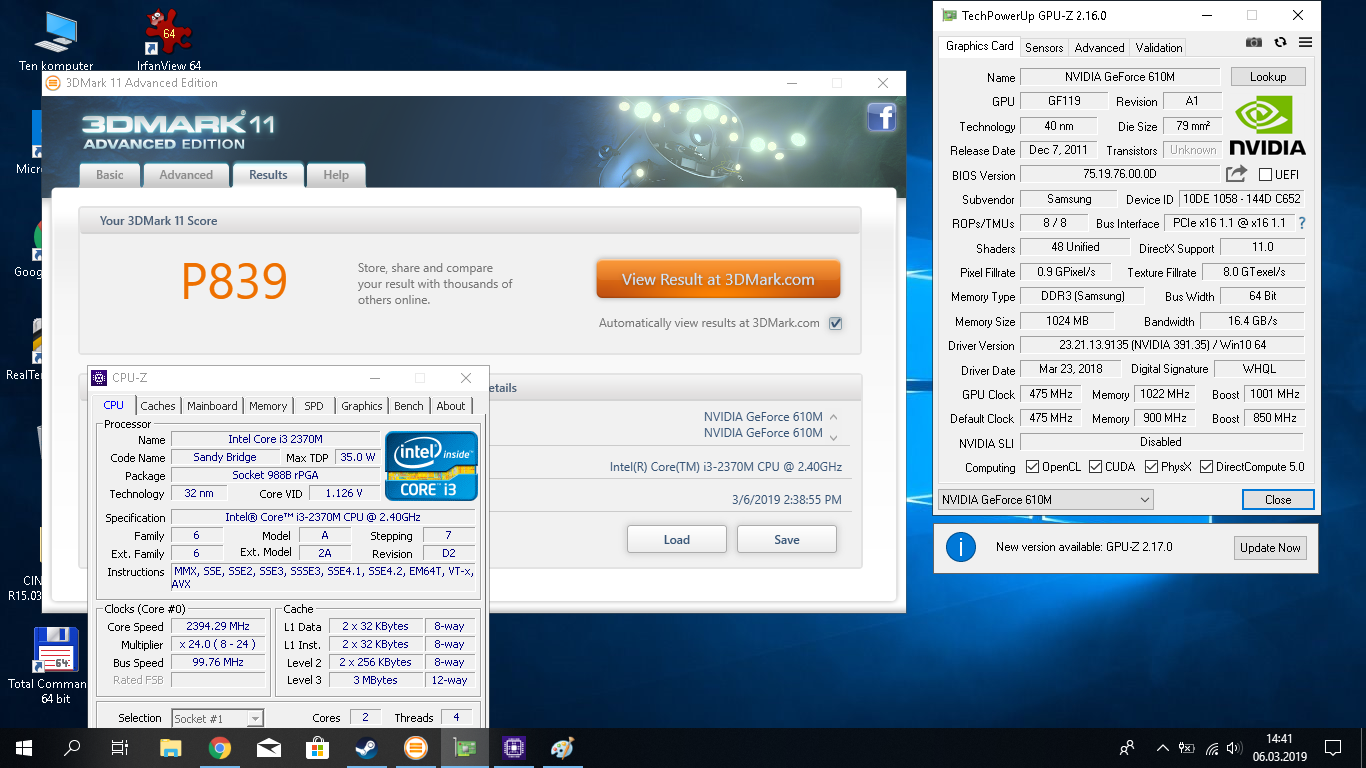Toggle the CUDA checkbox
1366x768 pixels.
1096,467
